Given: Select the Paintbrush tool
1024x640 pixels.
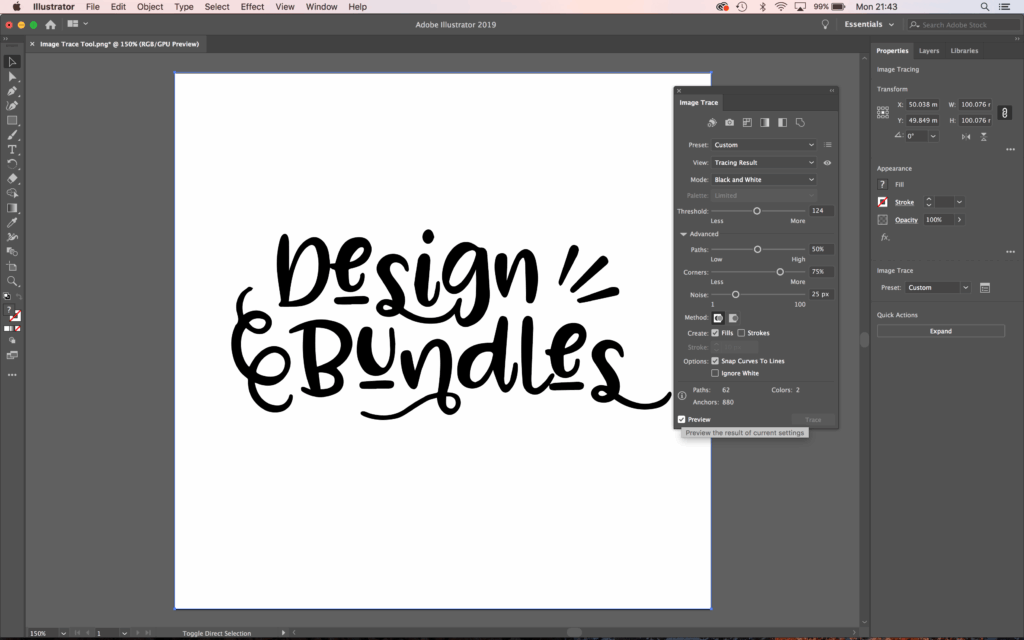Looking at the screenshot, I should pos(12,135).
